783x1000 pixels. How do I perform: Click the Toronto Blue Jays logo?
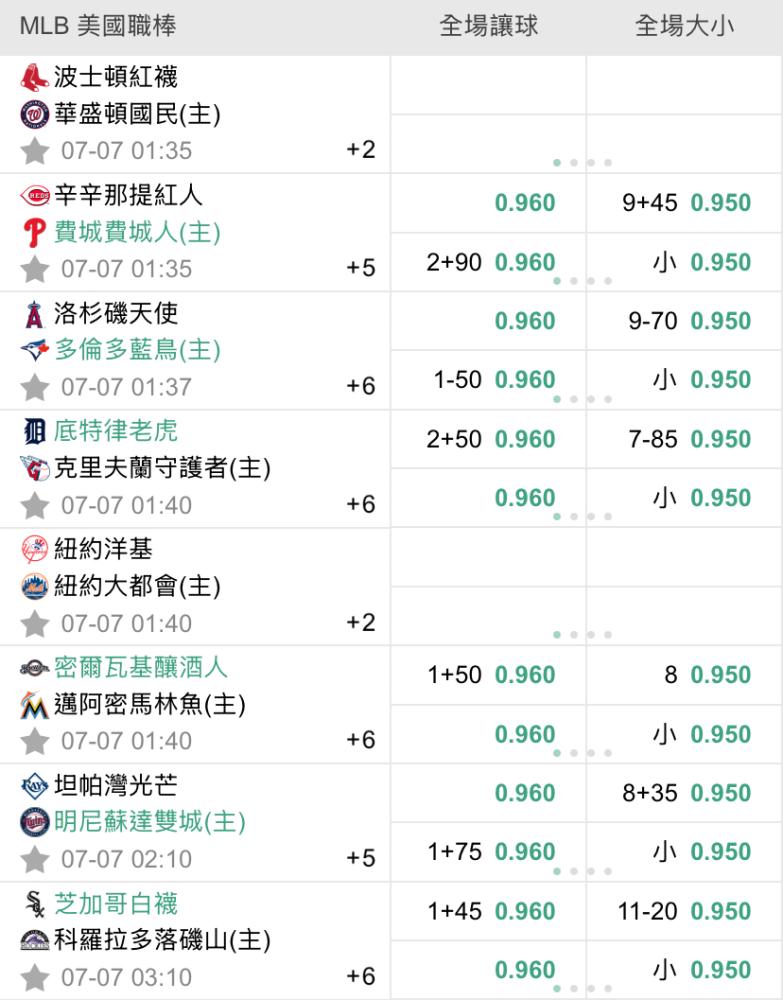coord(34,350)
